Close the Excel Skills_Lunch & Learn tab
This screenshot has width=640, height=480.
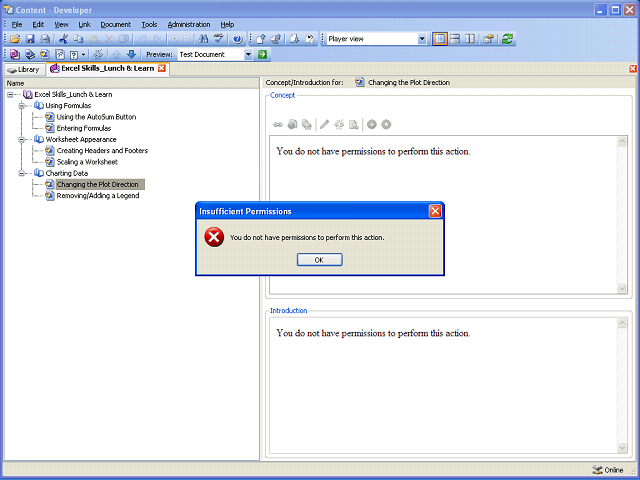click(x=162, y=68)
